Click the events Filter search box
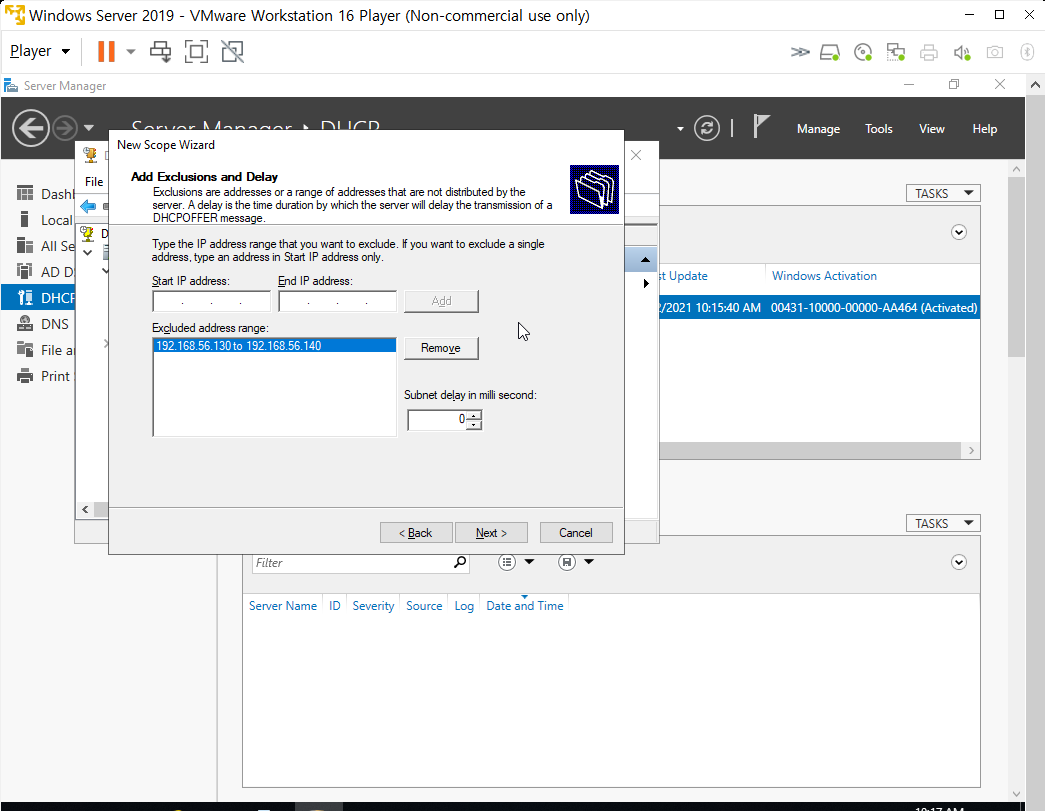The width and height of the screenshot is (1045, 811). click(x=351, y=563)
